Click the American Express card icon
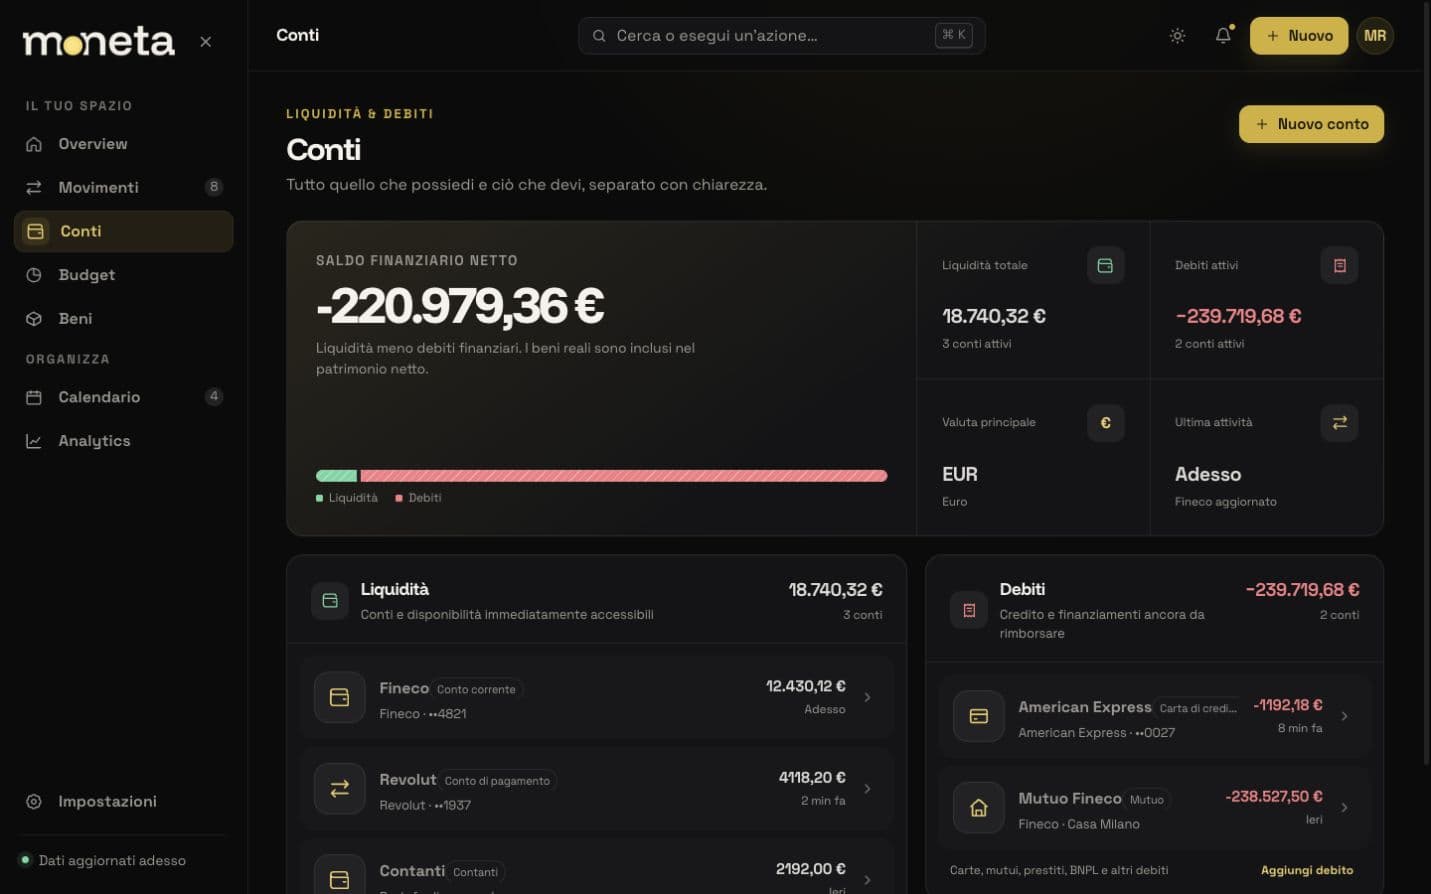The height and width of the screenshot is (894, 1431). click(979, 716)
